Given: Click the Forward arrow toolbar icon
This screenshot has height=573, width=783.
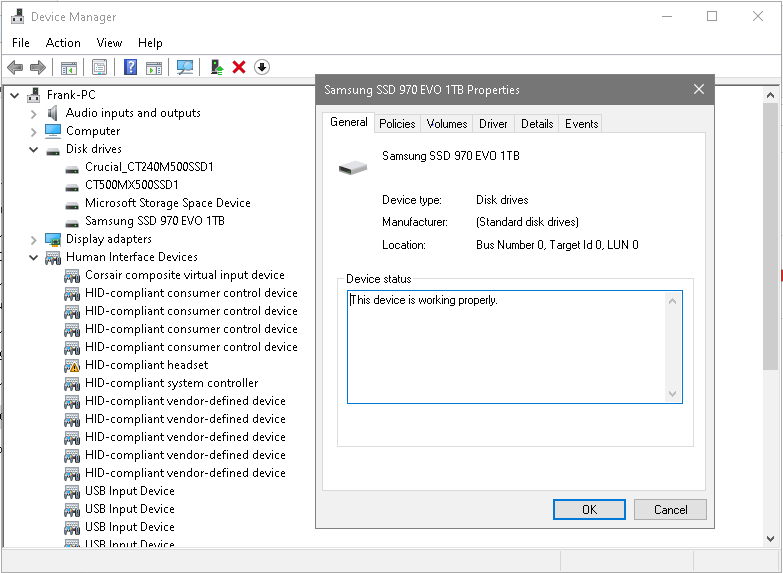Looking at the screenshot, I should click(38, 67).
